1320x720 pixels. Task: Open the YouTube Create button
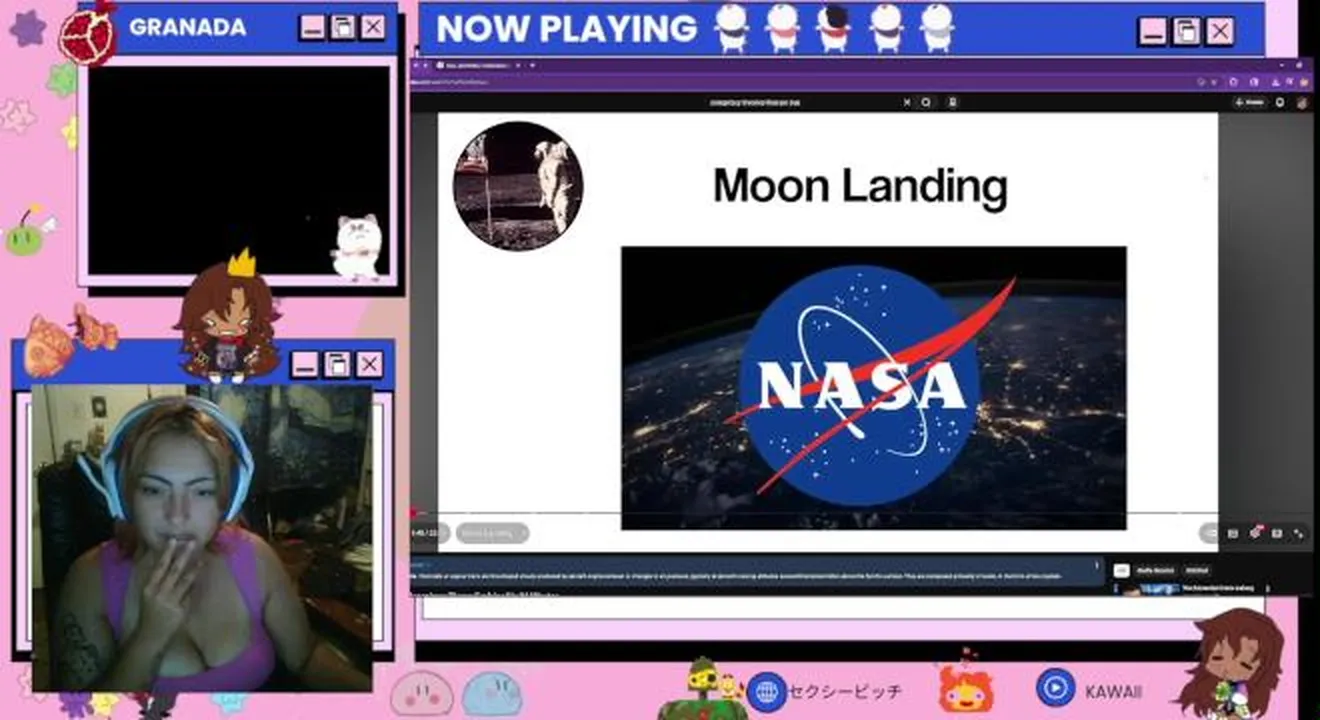pos(1250,102)
